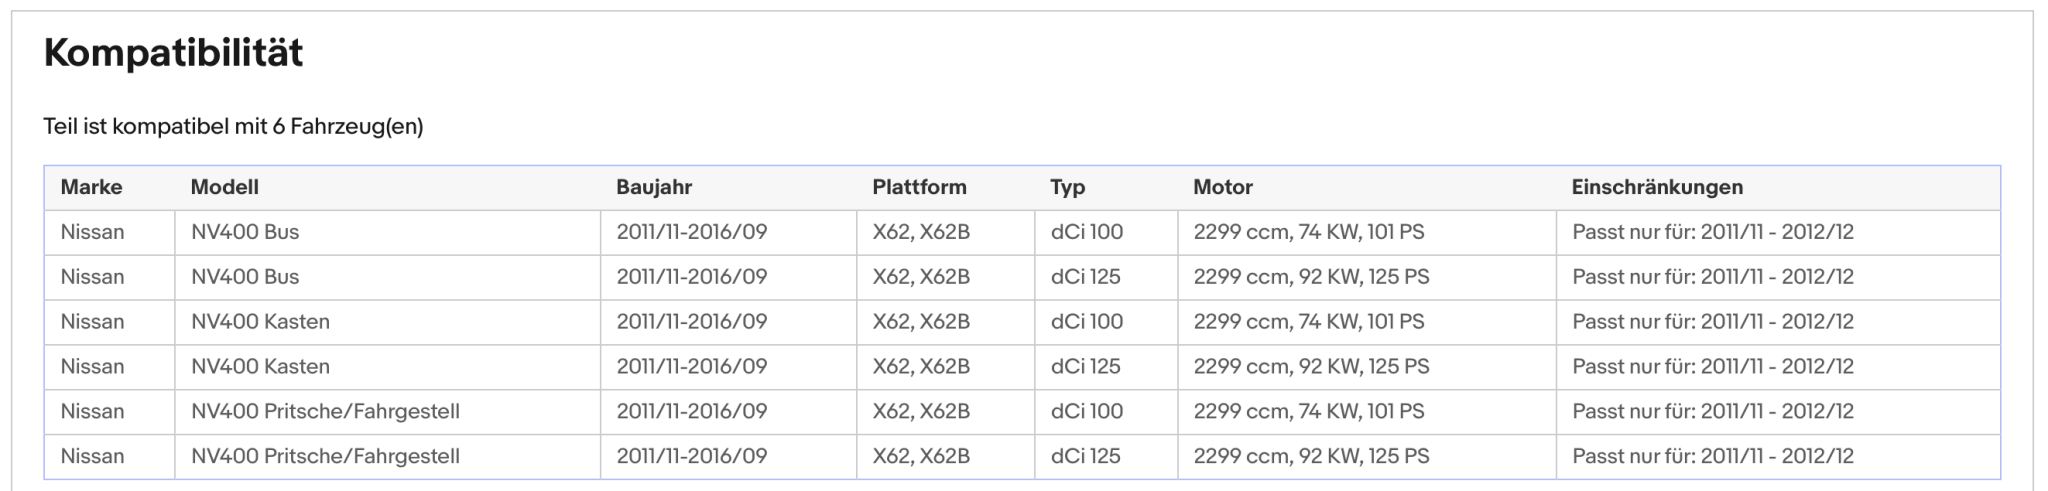
Task: Click the dCi 125 cell in the last table row
Action: 1106,456
